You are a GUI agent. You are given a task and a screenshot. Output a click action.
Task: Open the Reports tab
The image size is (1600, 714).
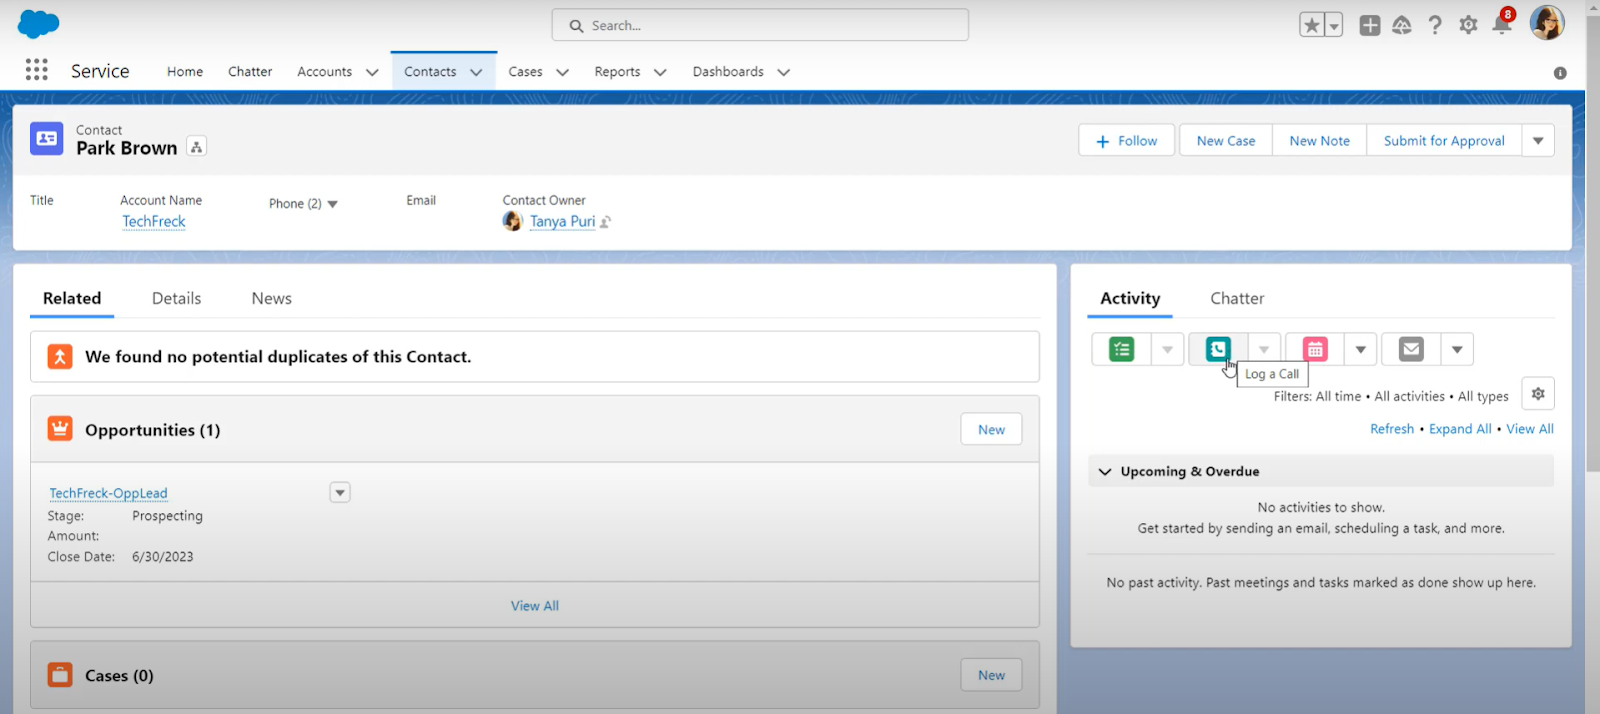click(x=617, y=71)
